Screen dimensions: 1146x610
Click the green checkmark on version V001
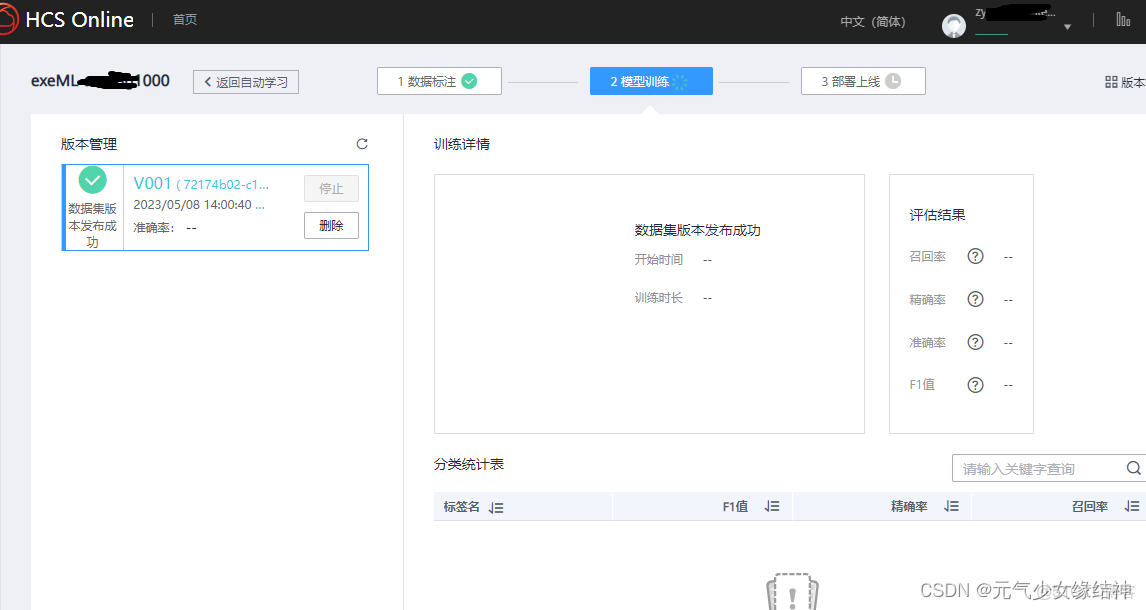(x=92, y=181)
